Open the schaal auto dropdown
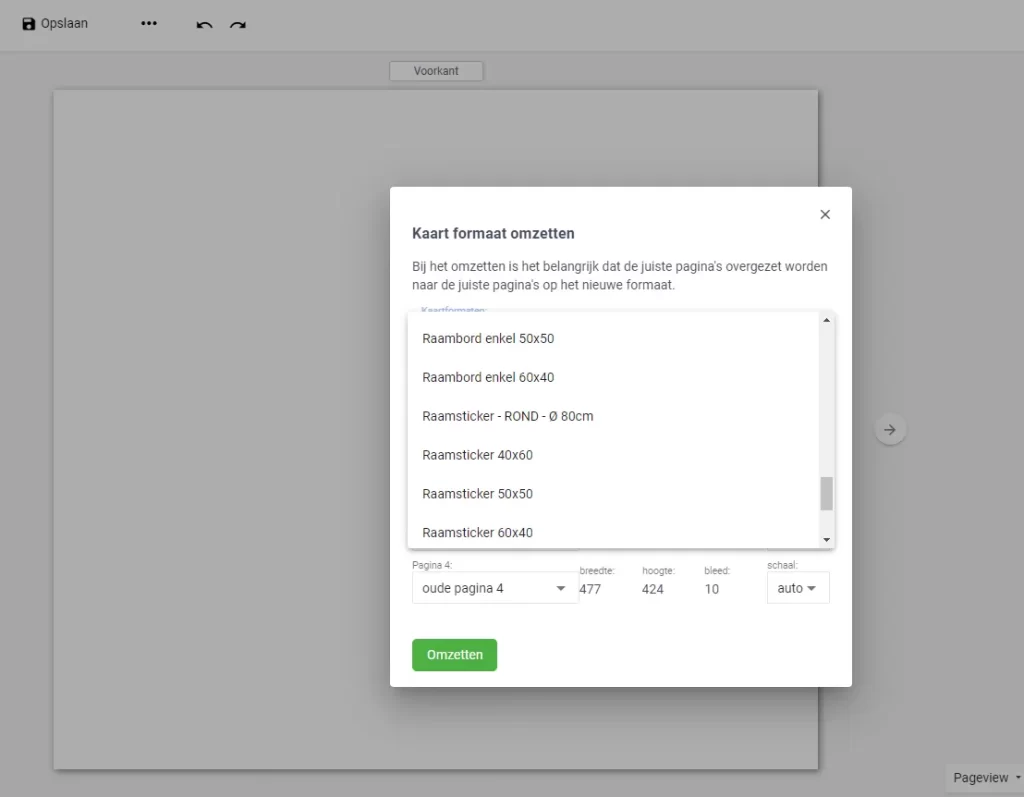The width and height of the screenshot is (1024, 797). (797, 588)
